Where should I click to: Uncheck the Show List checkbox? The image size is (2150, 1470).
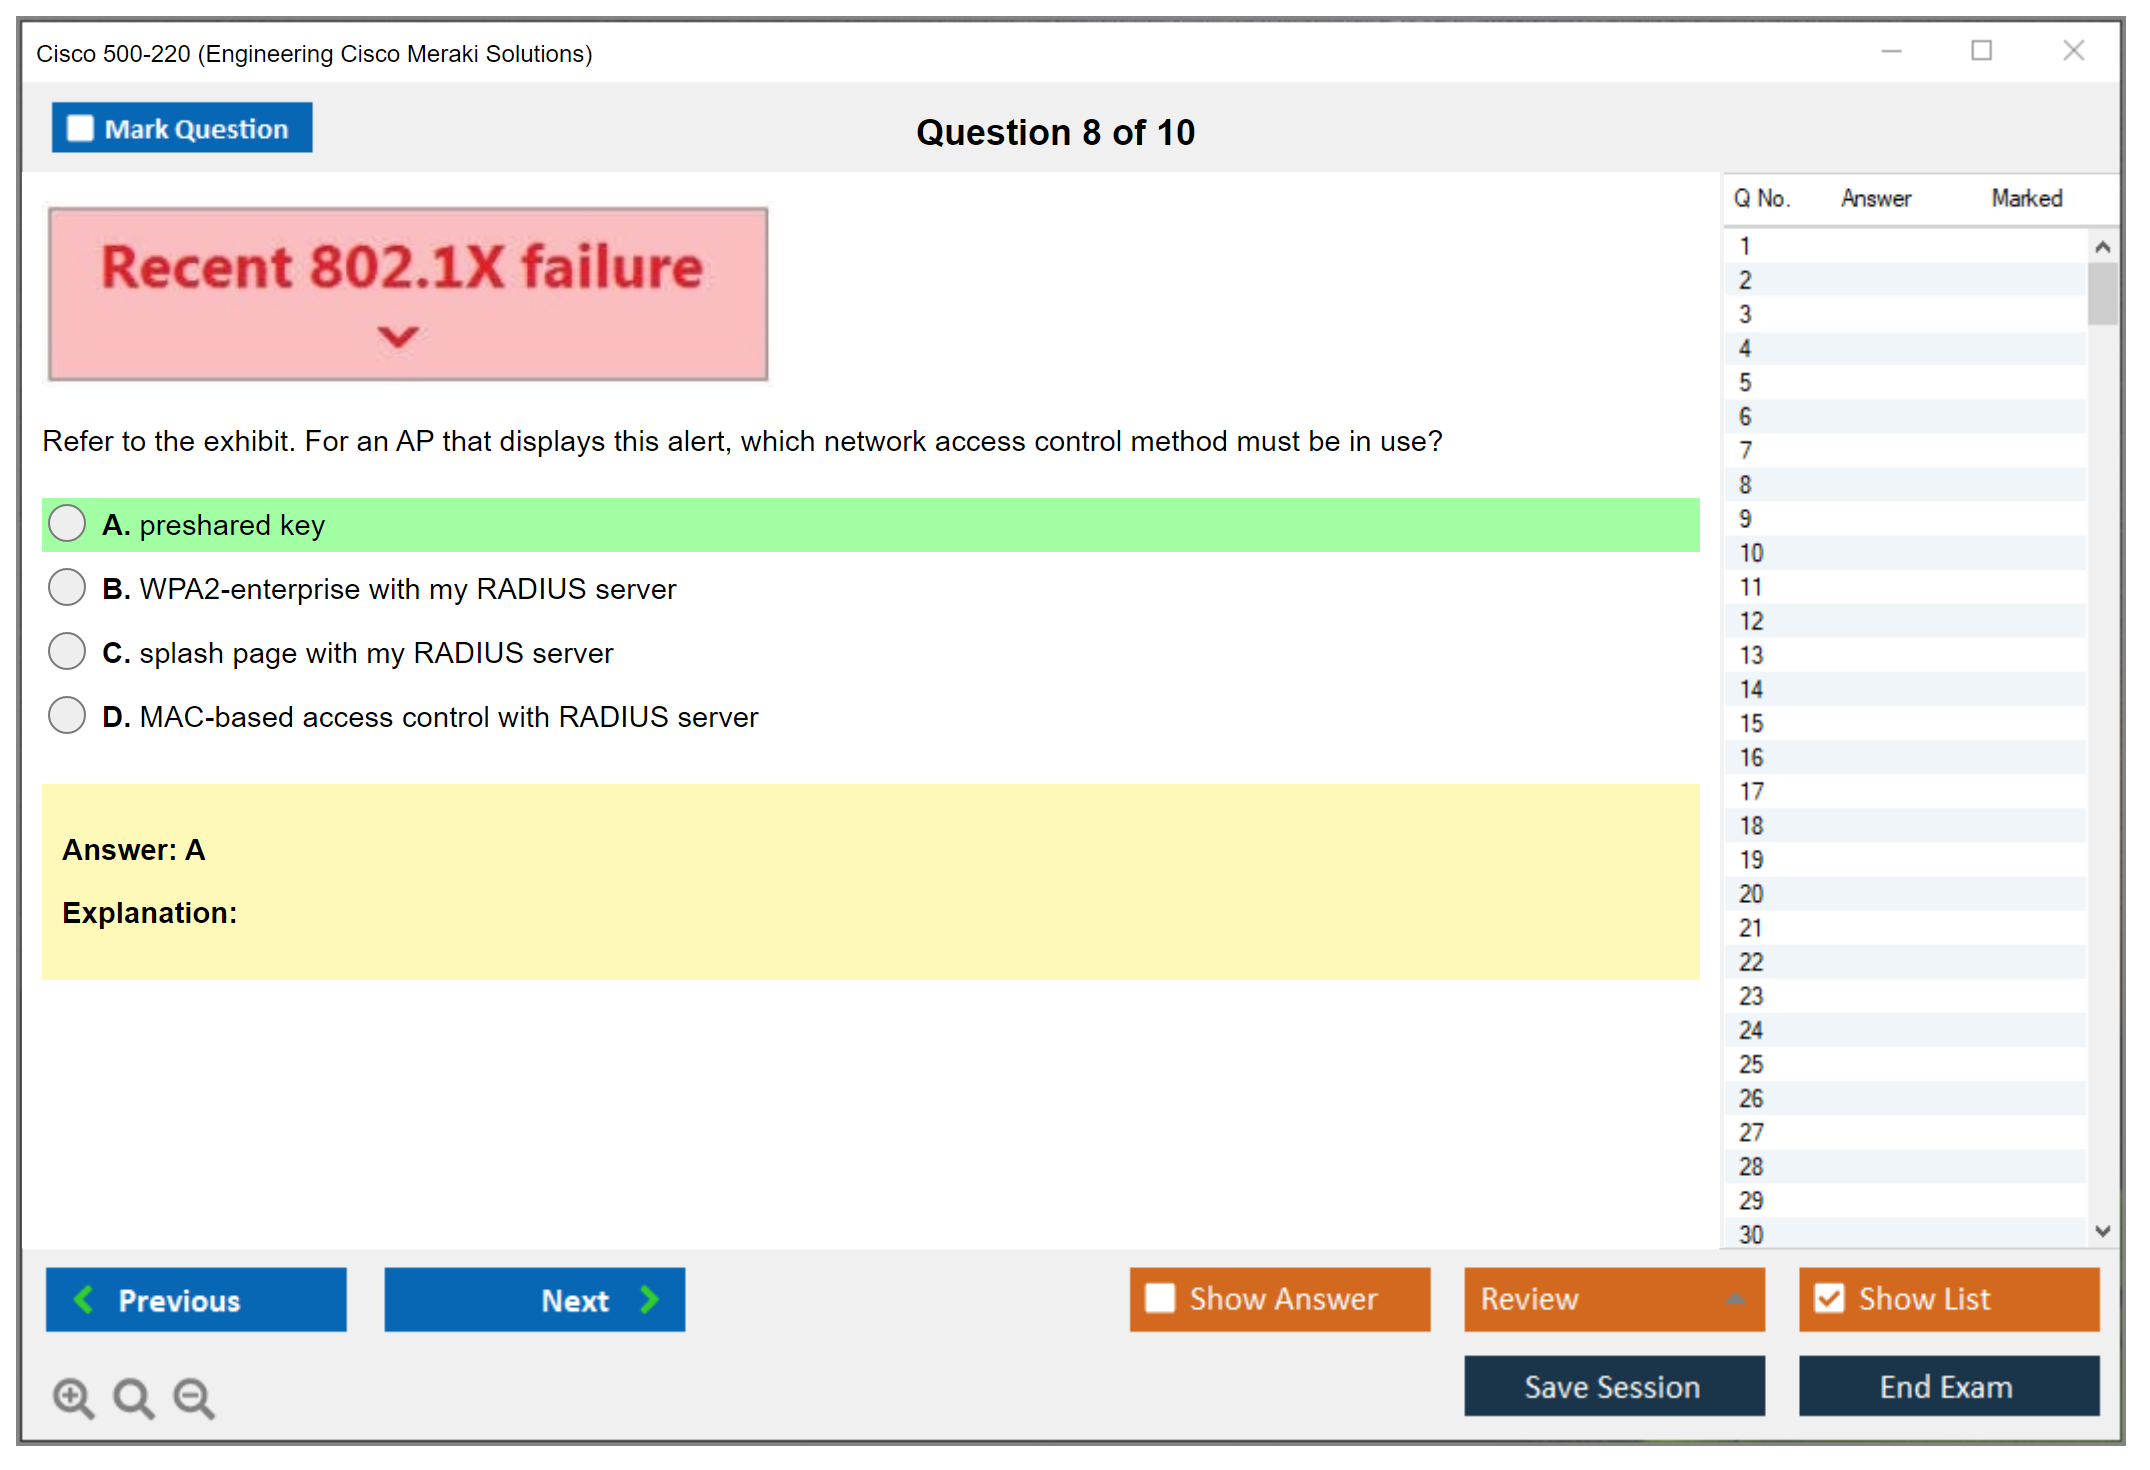[1829, 1298]
